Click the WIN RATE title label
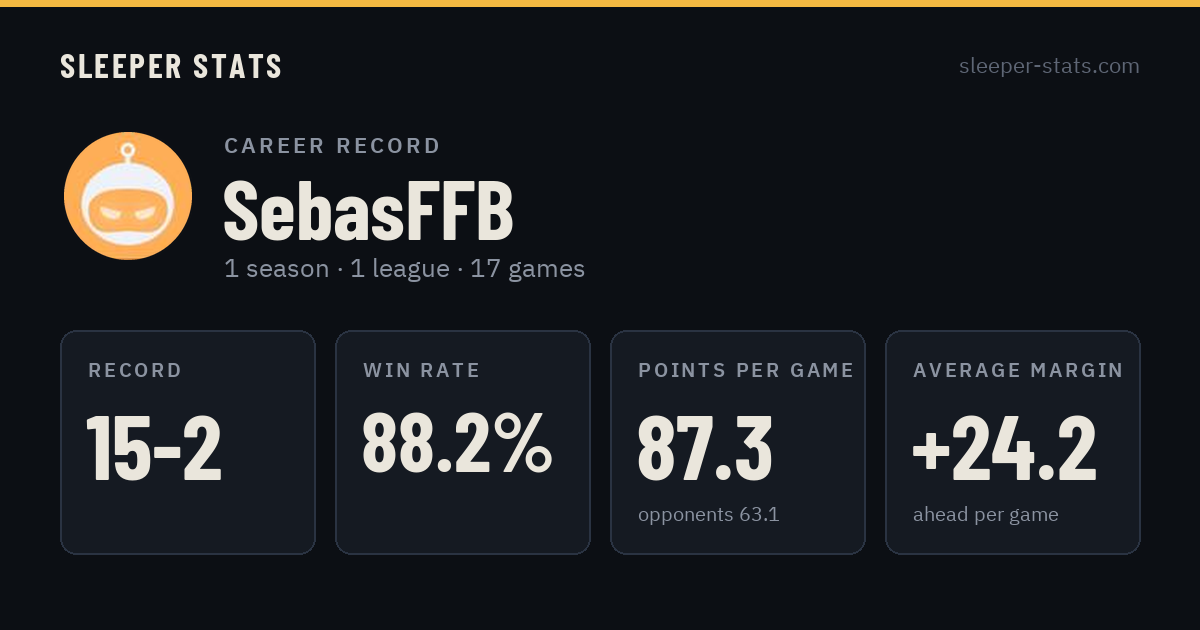This screenshot has height=630, width=1200. [x=422, y=371]
